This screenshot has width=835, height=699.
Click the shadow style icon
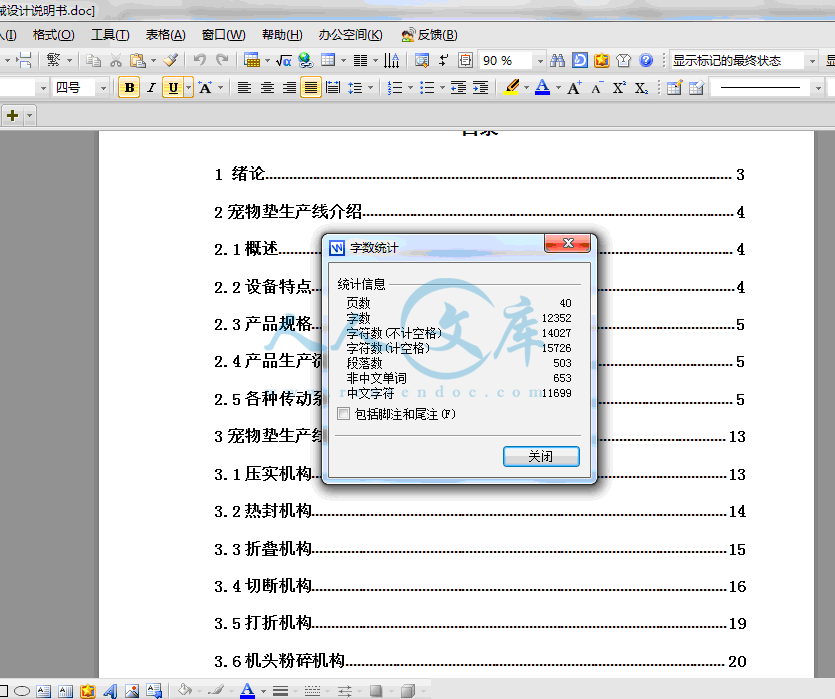pos(376,691)
